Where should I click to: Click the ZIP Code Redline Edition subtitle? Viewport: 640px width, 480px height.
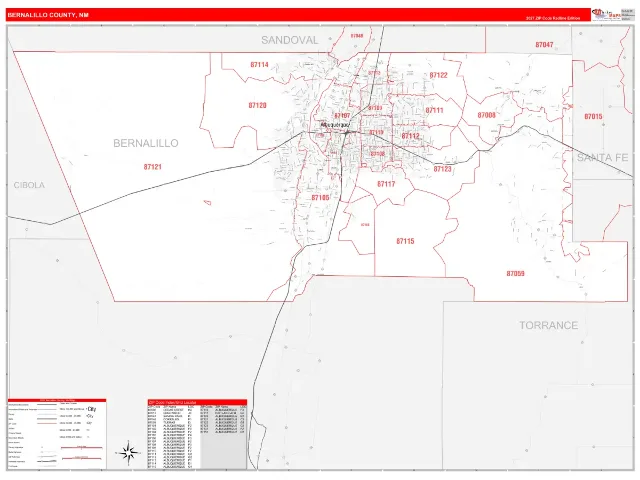coord(553,18)
